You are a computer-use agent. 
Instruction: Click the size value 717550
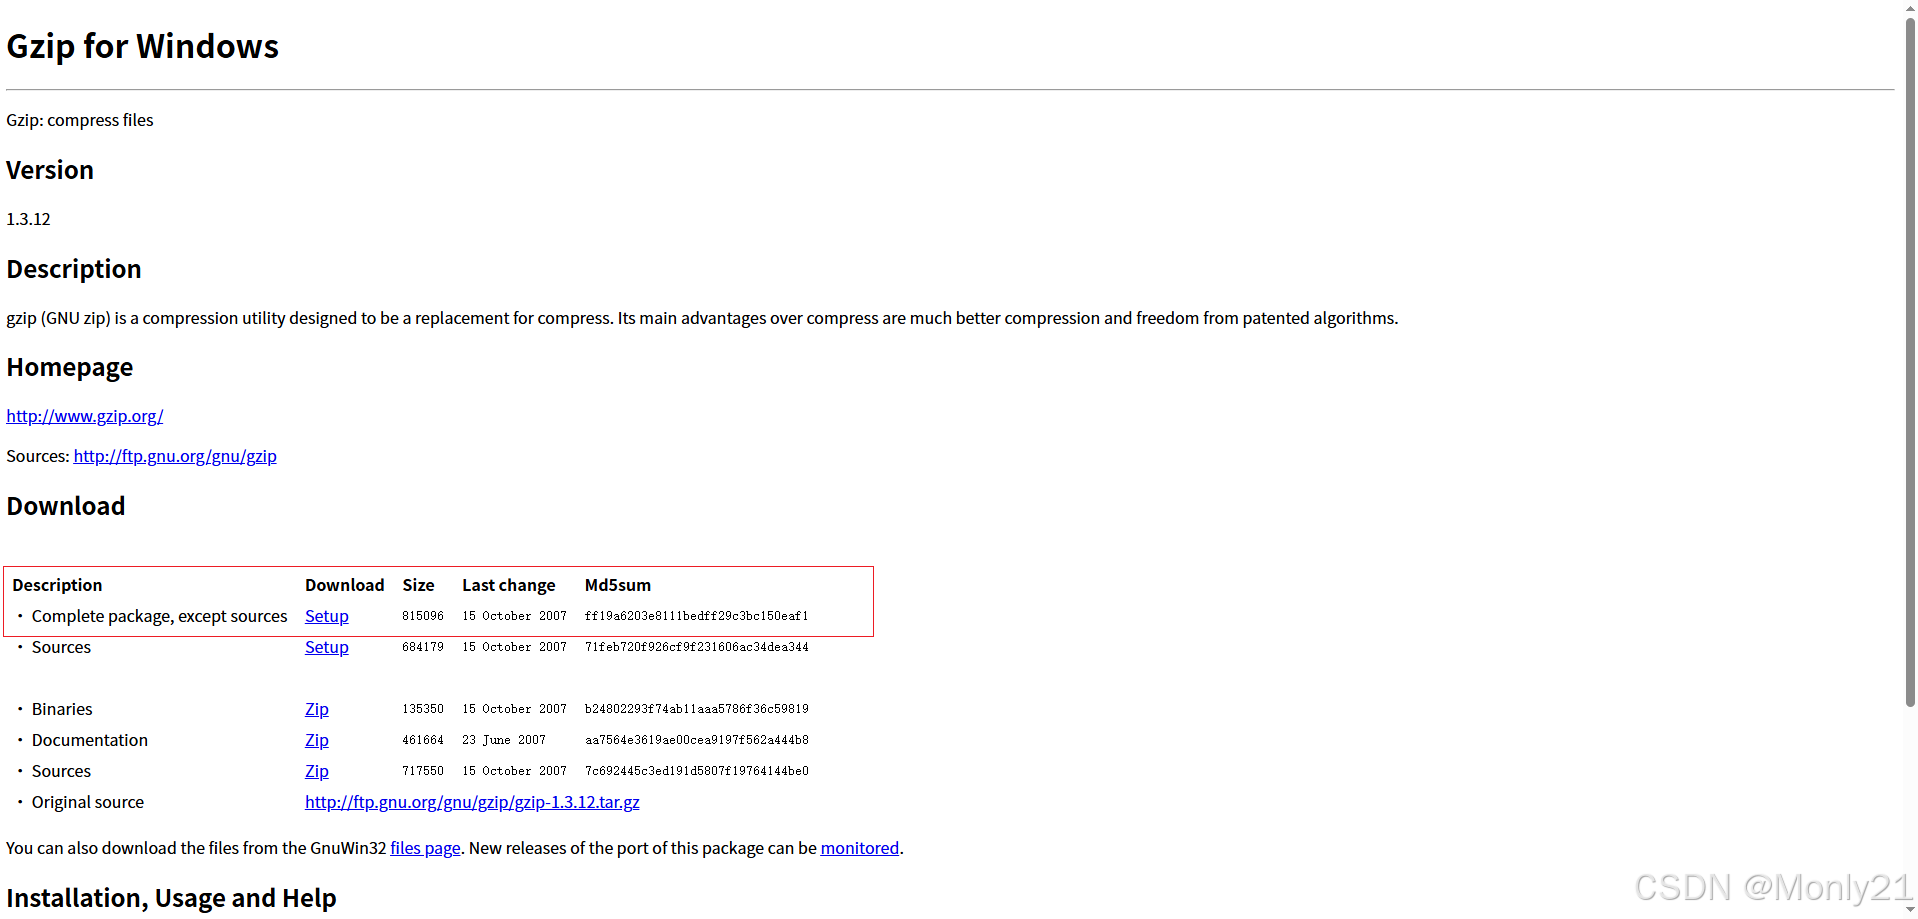coord(423,771)
